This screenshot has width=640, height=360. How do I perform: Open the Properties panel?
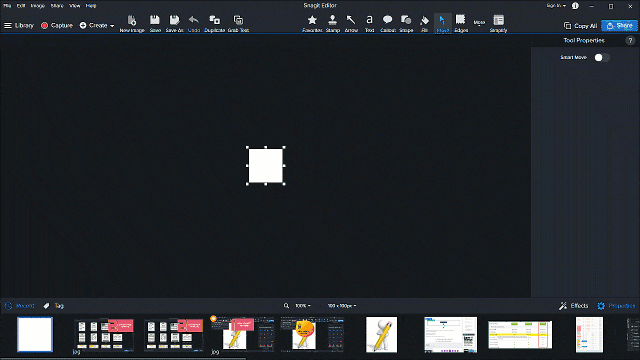point(616,306)
